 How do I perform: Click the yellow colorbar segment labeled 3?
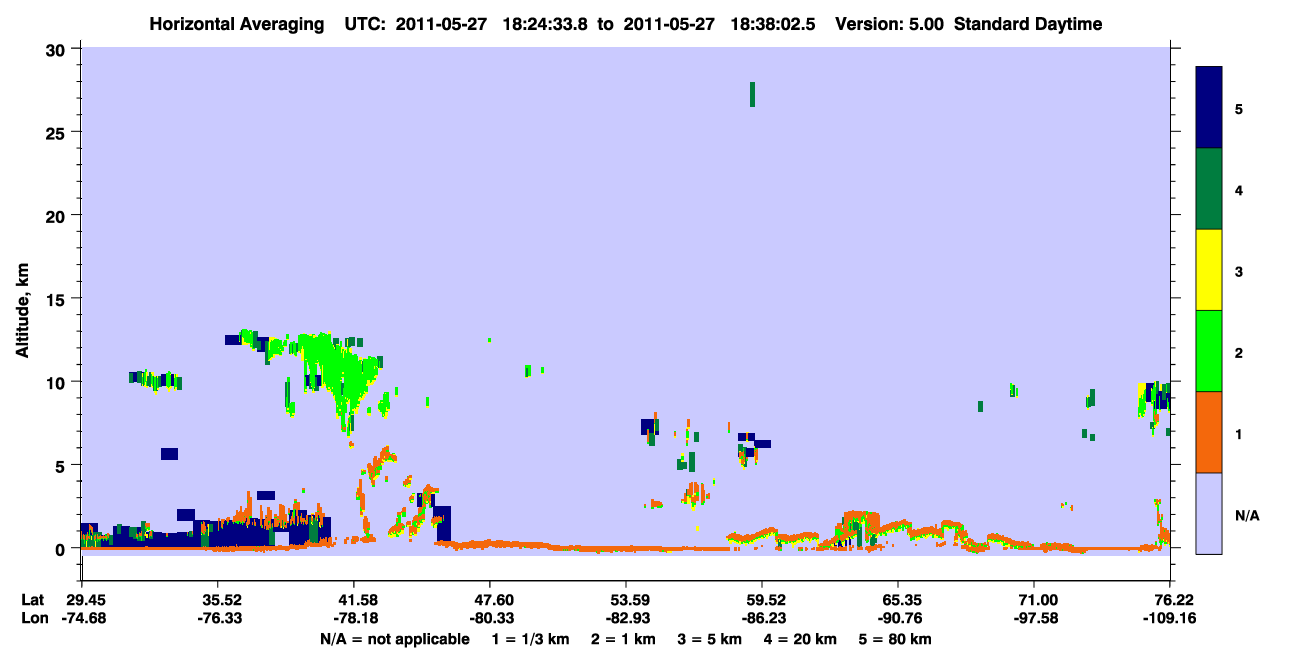click(x=1209, y=270)
